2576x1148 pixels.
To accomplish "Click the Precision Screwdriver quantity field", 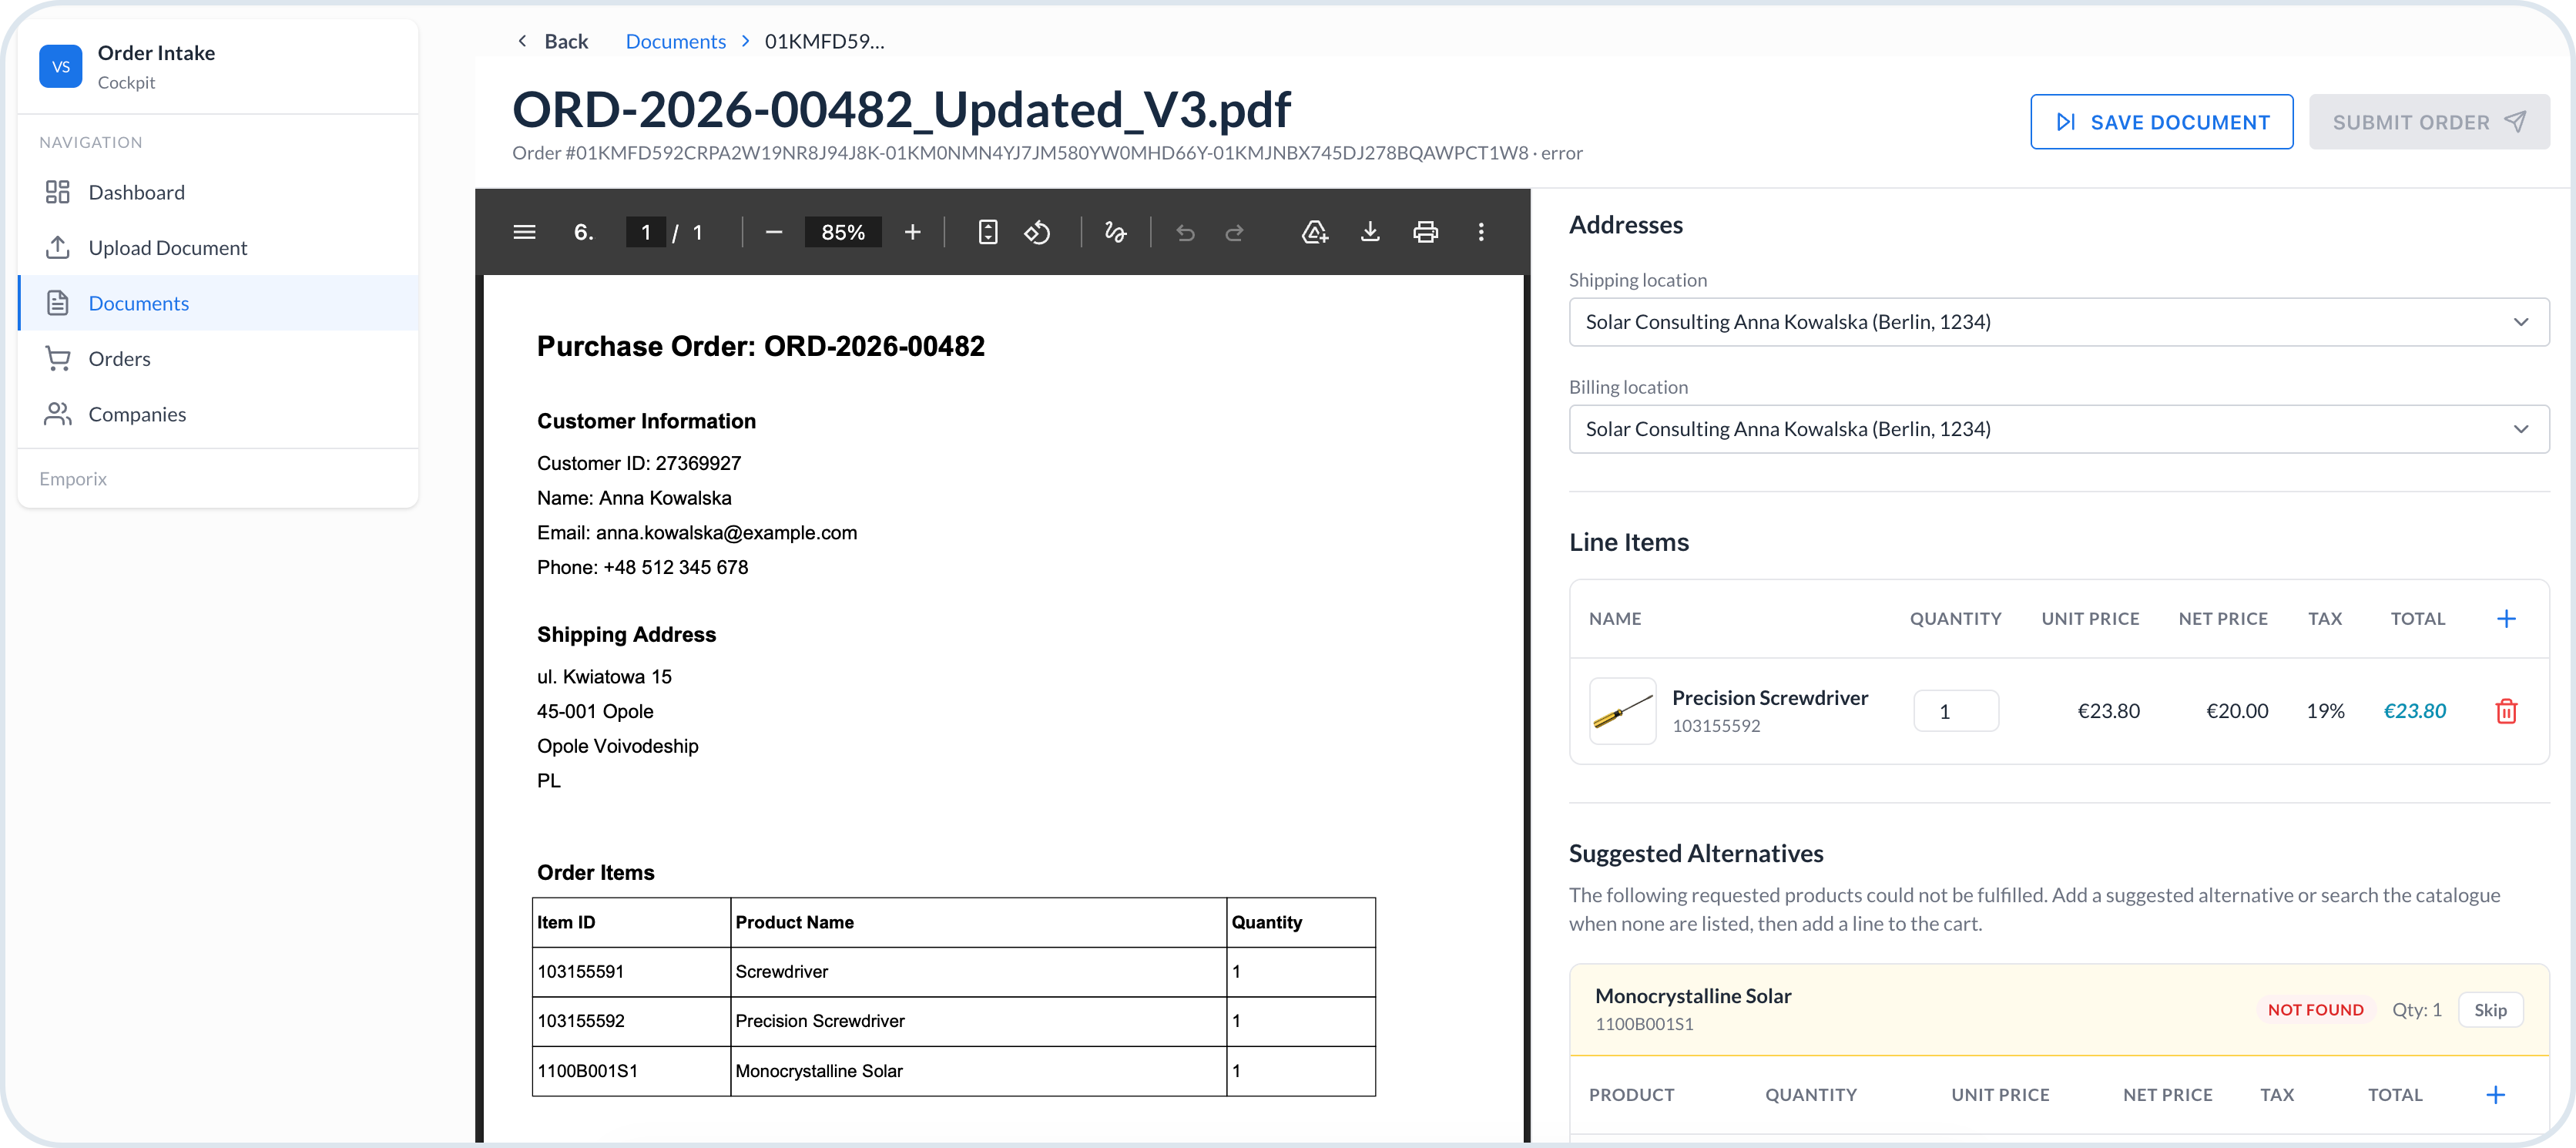I will point(1955,711).
